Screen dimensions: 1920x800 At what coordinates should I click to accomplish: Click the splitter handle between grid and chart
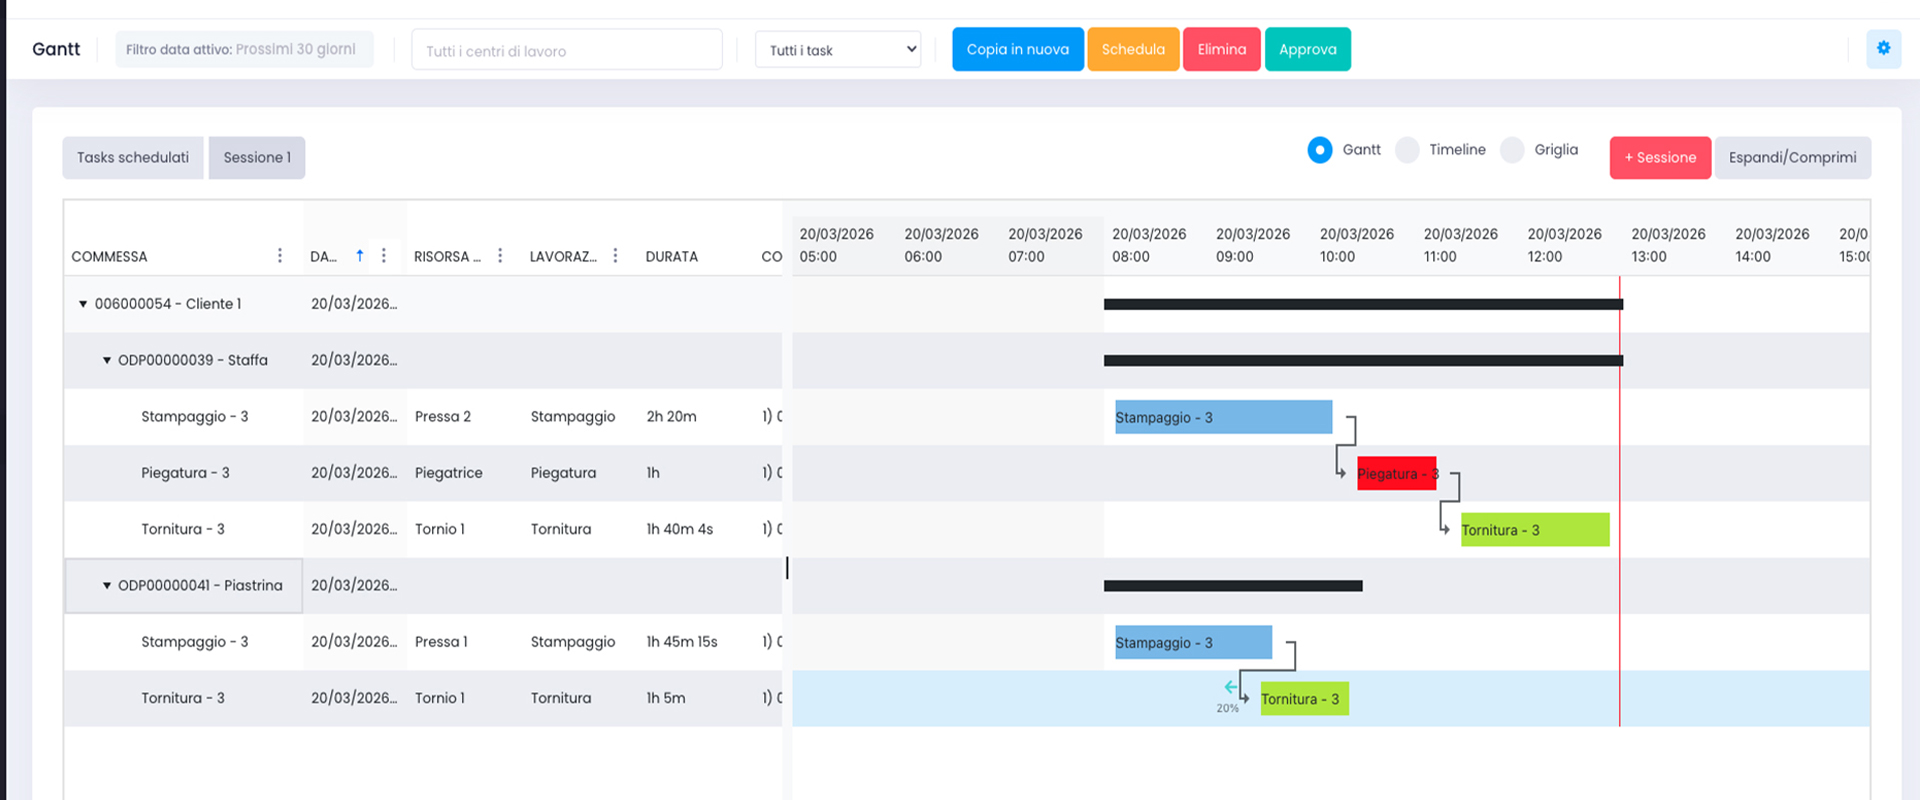[787, 568]
